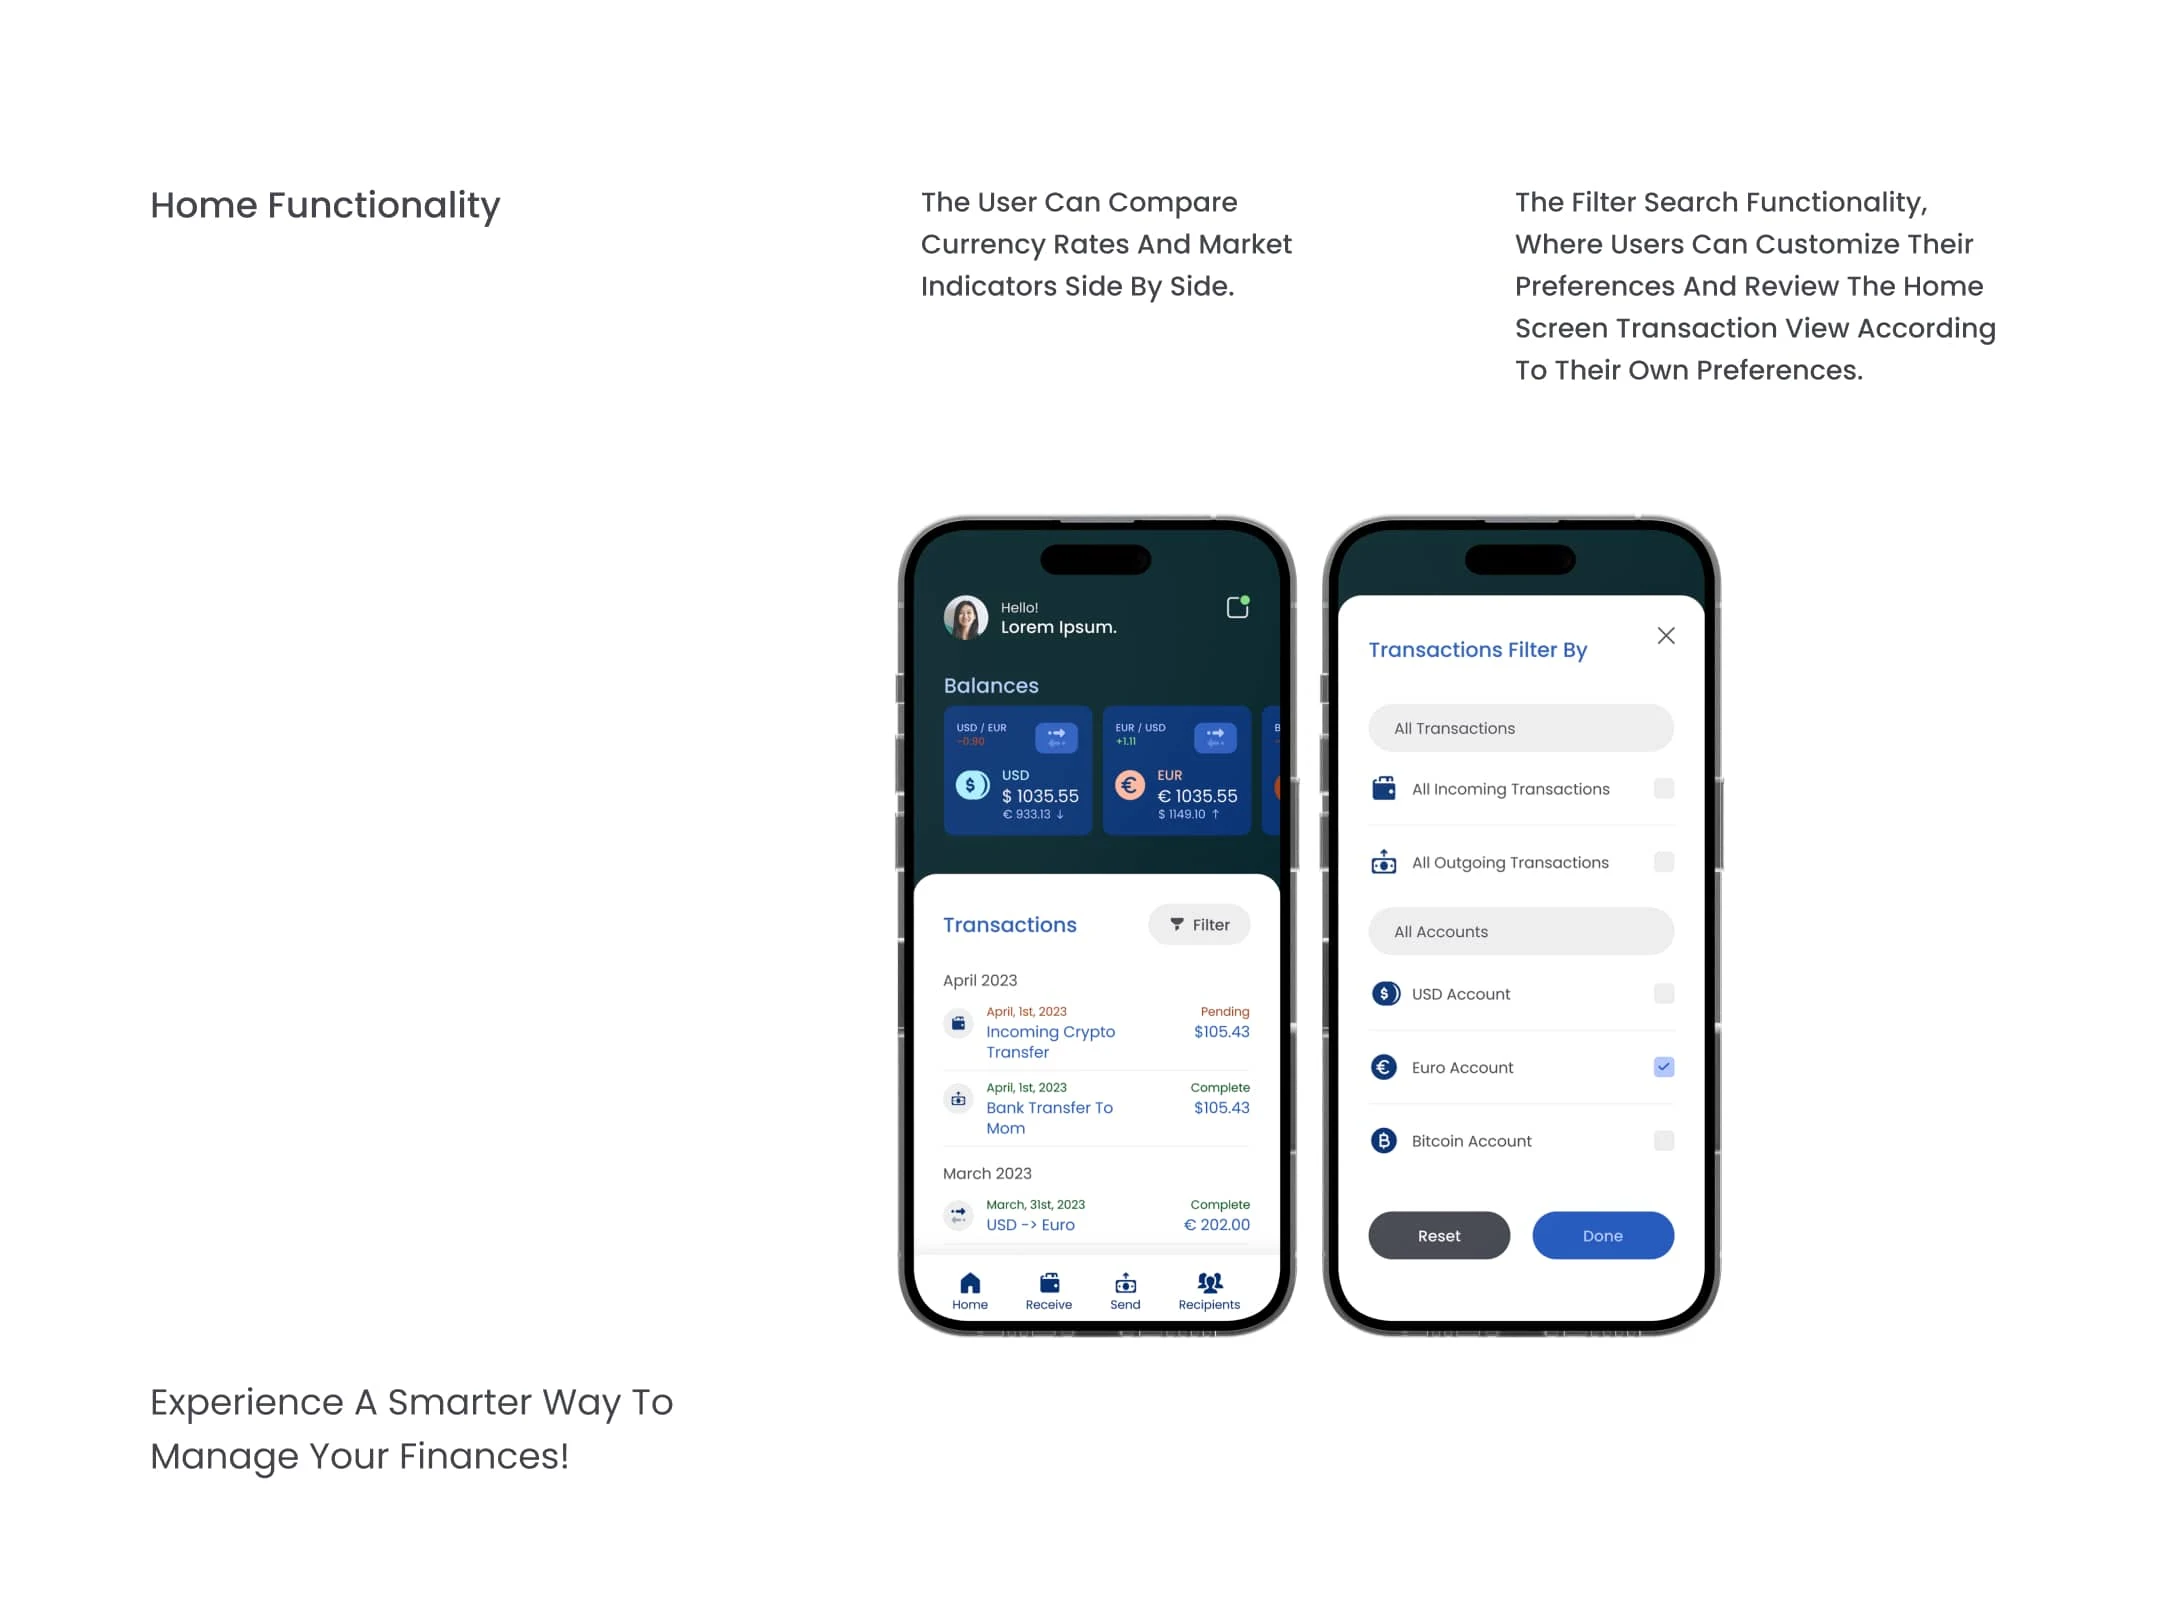Select the Transactions tab section
The image size is (2160, 1620).
[x=1010, y=926]
